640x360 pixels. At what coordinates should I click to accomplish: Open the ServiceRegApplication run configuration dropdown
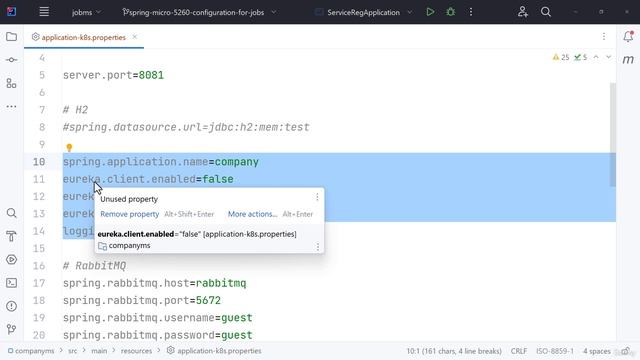[x=363, y=12]
